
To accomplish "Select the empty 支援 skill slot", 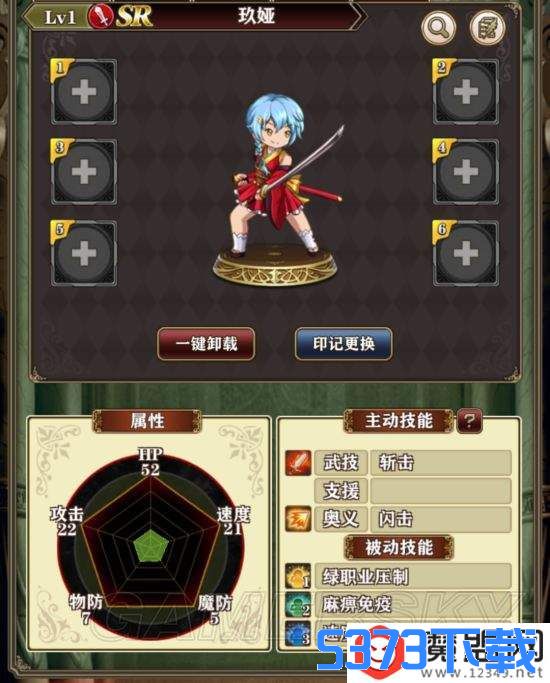I will pos(412,491).
